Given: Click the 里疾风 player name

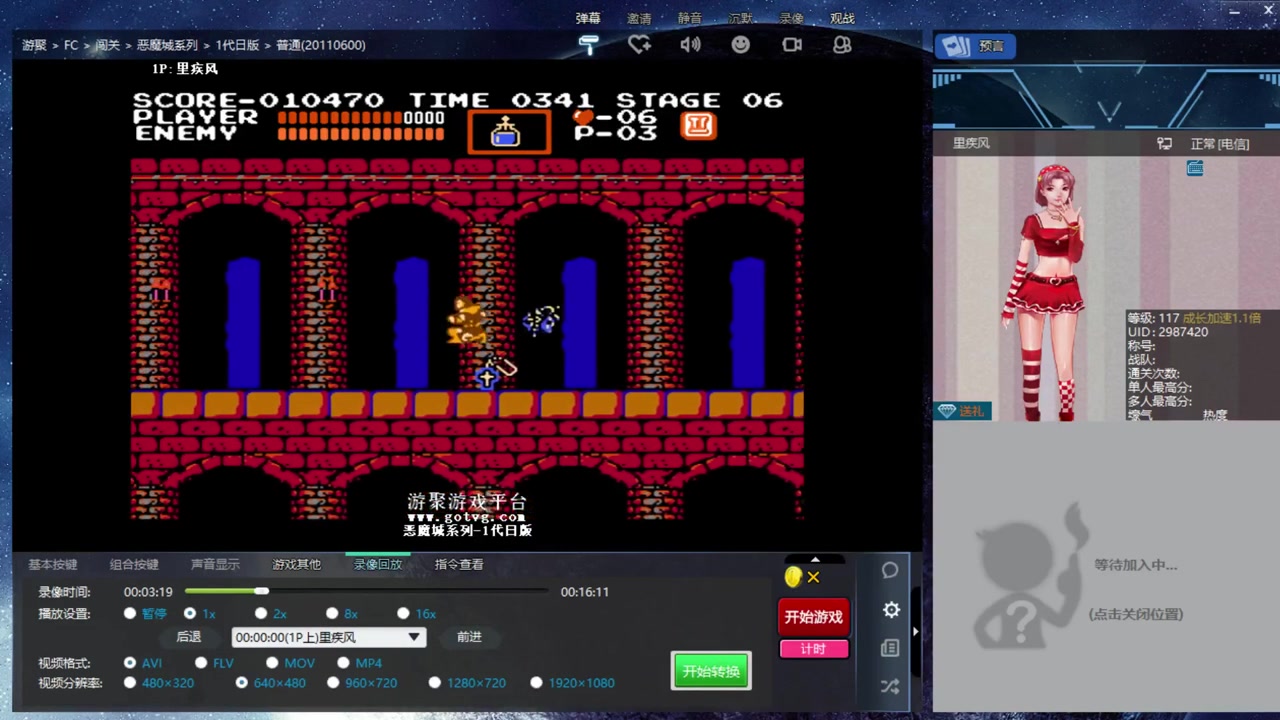Looking at the screenshot, I should pyautogui.click(x=971, y=143).
